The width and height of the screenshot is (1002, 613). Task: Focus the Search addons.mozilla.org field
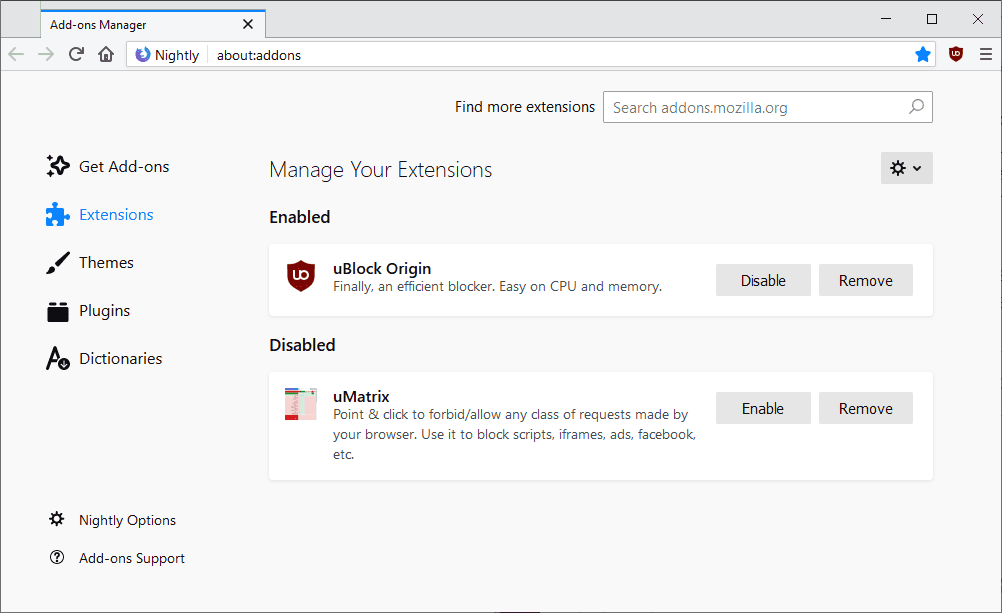point(767,107)
